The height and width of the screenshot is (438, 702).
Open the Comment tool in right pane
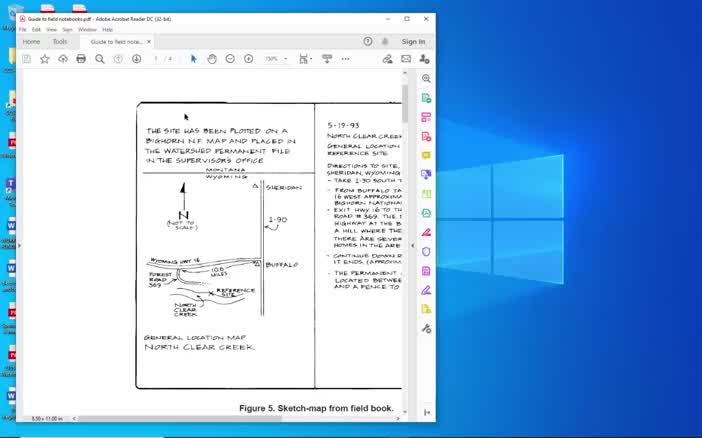(x=426, y=155)
